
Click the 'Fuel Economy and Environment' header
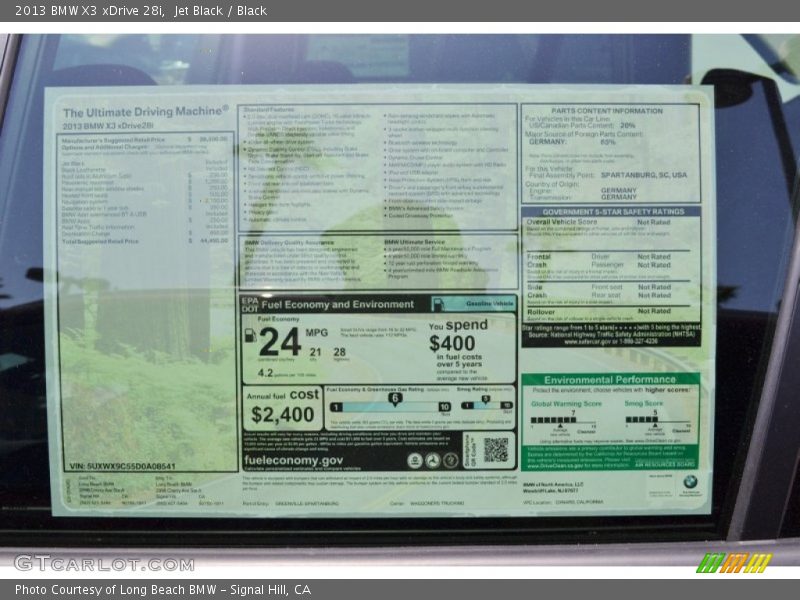coord(337,305)
